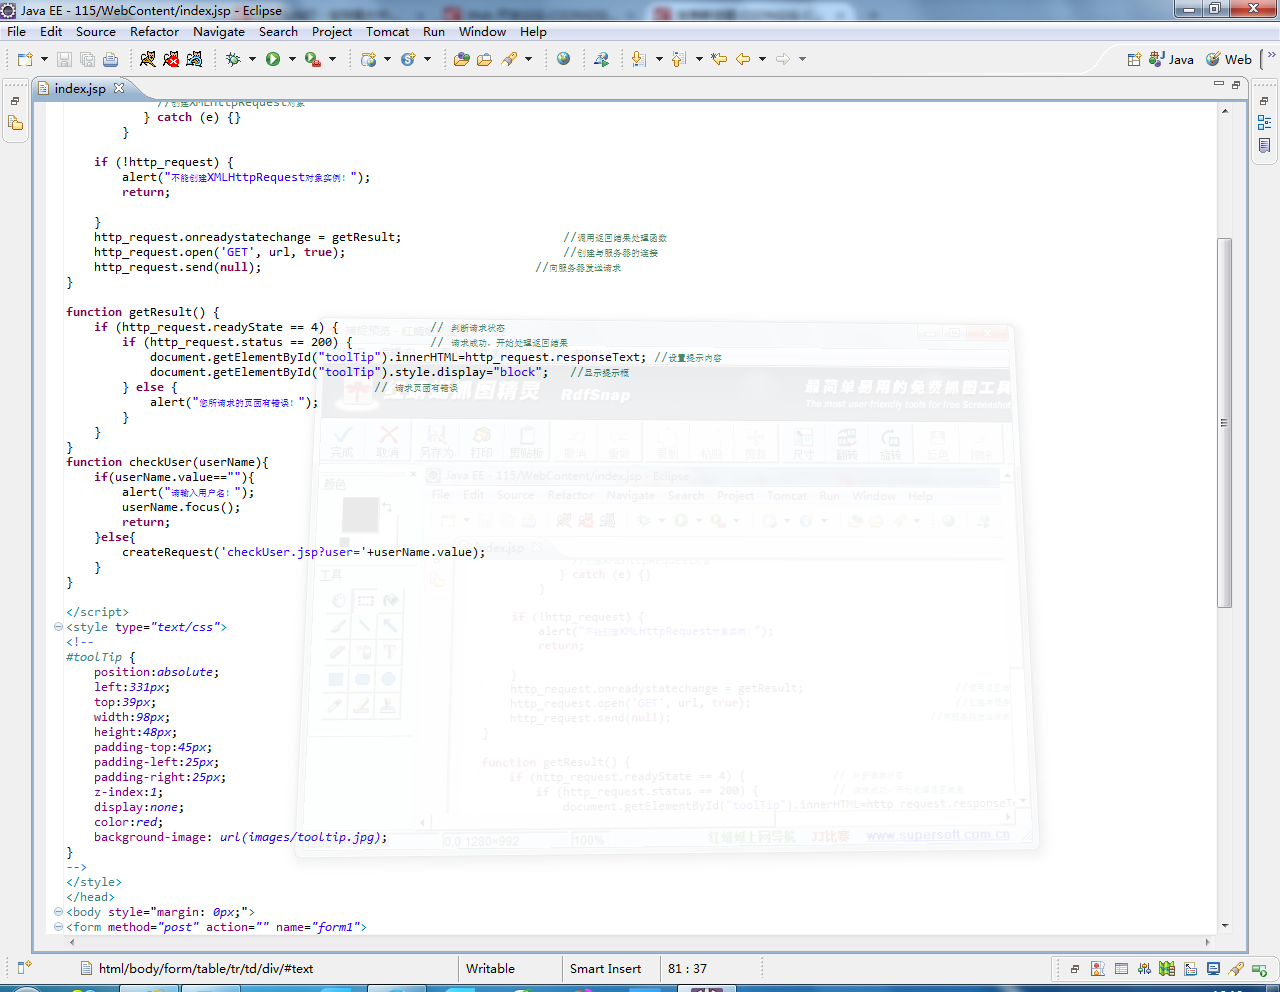Click the green Run button icon
1280x992 pixels.
pos(273,59)
